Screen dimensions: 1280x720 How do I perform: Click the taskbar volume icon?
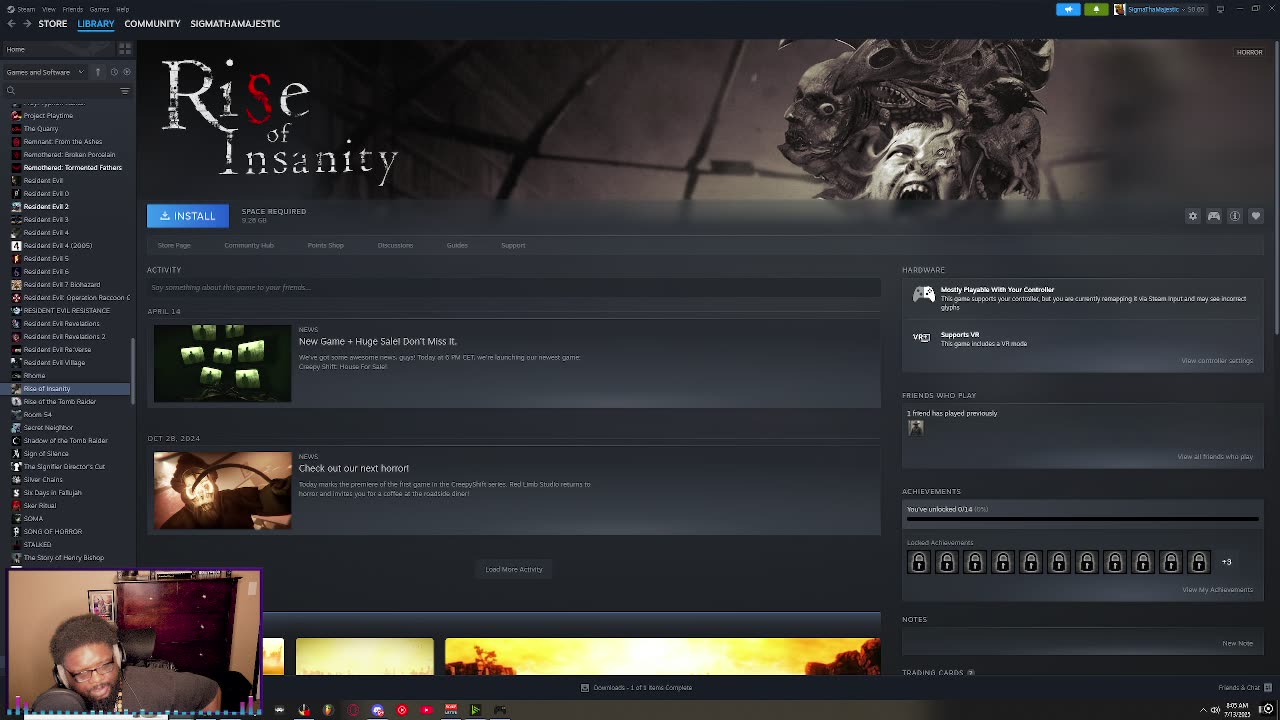pos(1215,710)
